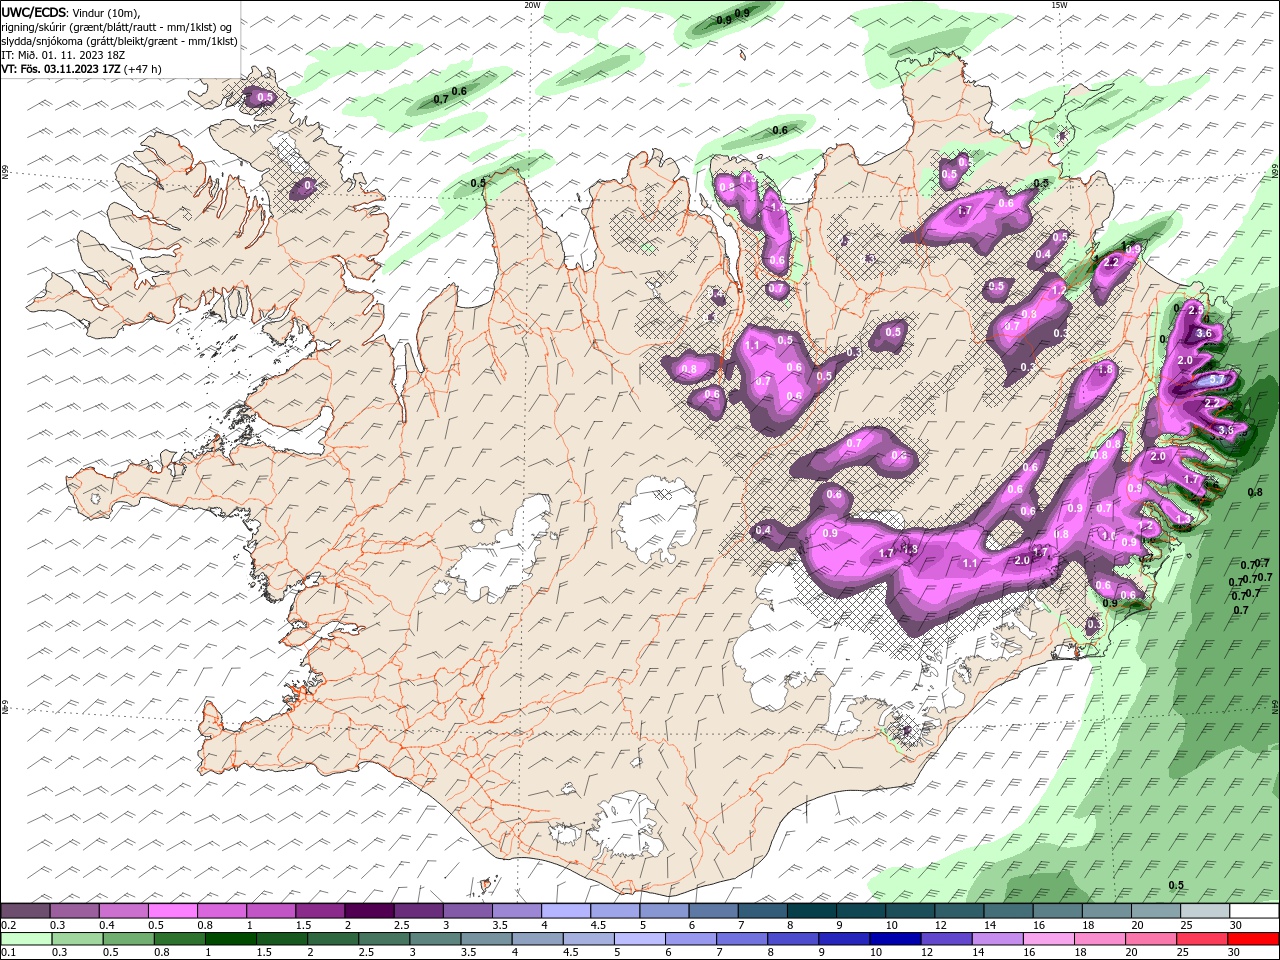Pick the deep blue 10 rain scale swatch
1280x960 pixels.
coord(895,939)
